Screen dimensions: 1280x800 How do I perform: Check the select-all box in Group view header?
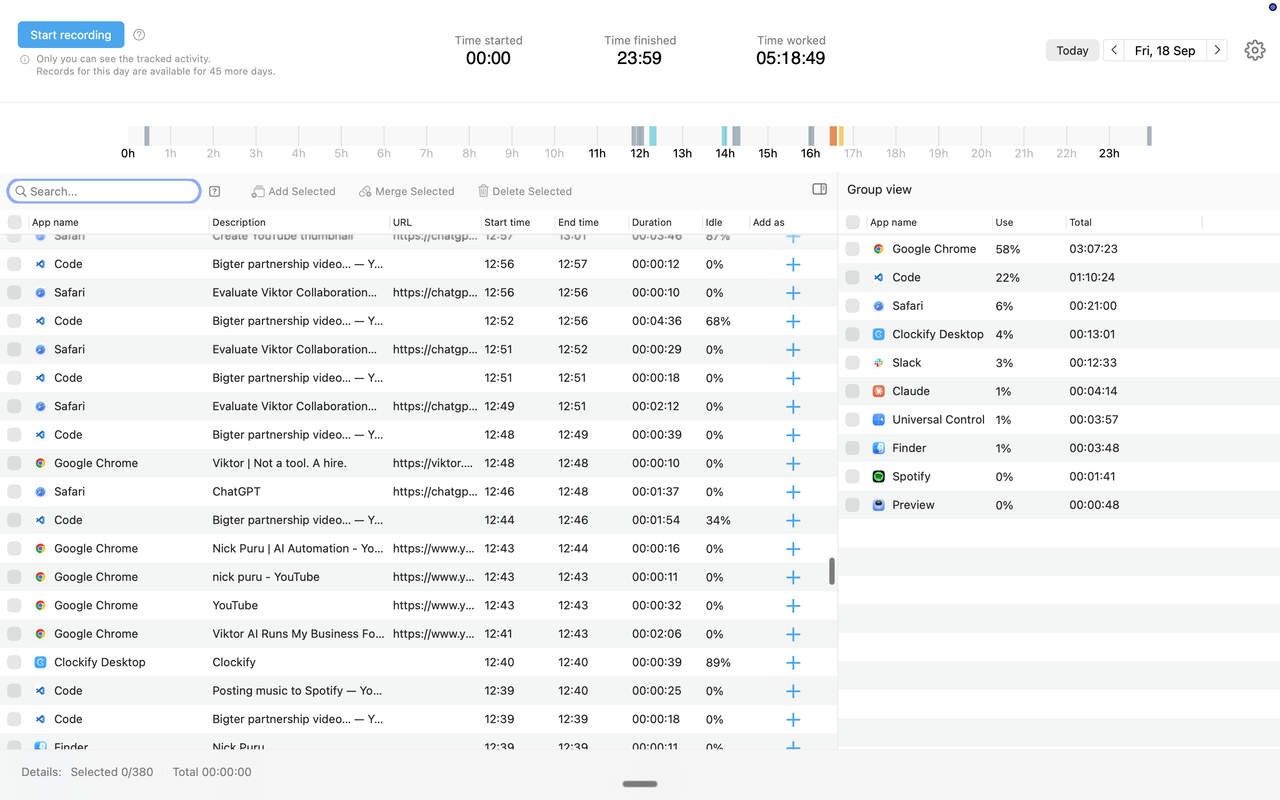click(852, 222)
